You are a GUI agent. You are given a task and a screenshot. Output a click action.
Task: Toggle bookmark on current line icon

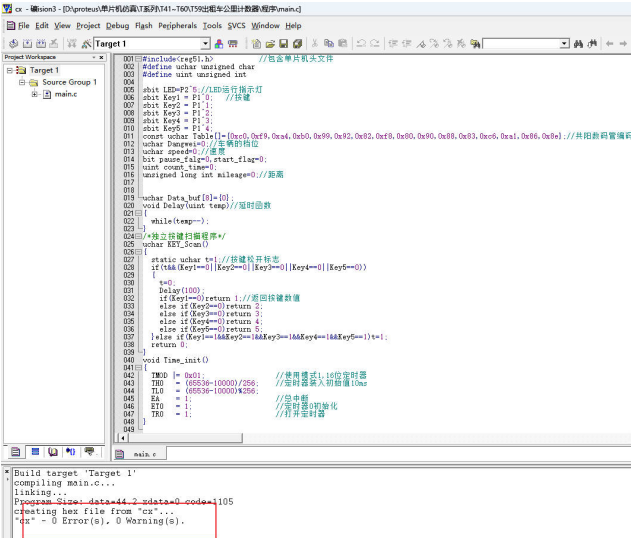tap(421, 44)
